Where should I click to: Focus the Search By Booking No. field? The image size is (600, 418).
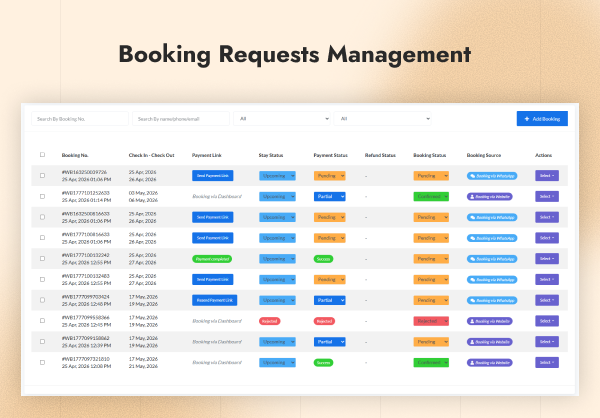[x=80, y=119]
